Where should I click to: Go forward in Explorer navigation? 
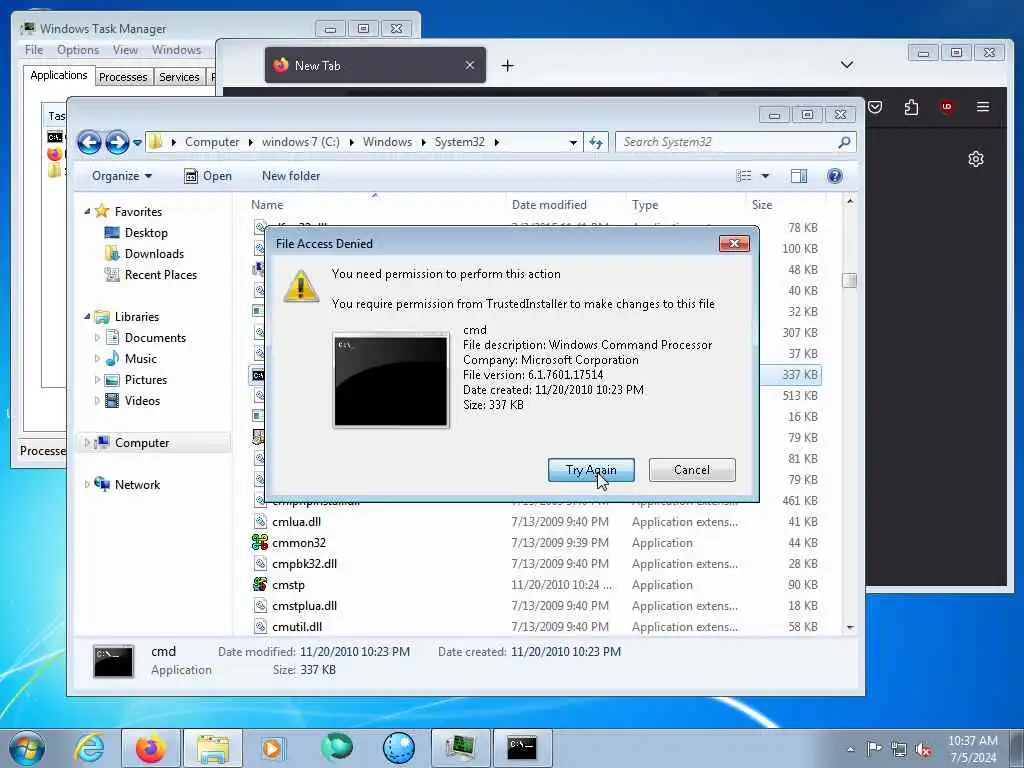[x=117, y=142]
